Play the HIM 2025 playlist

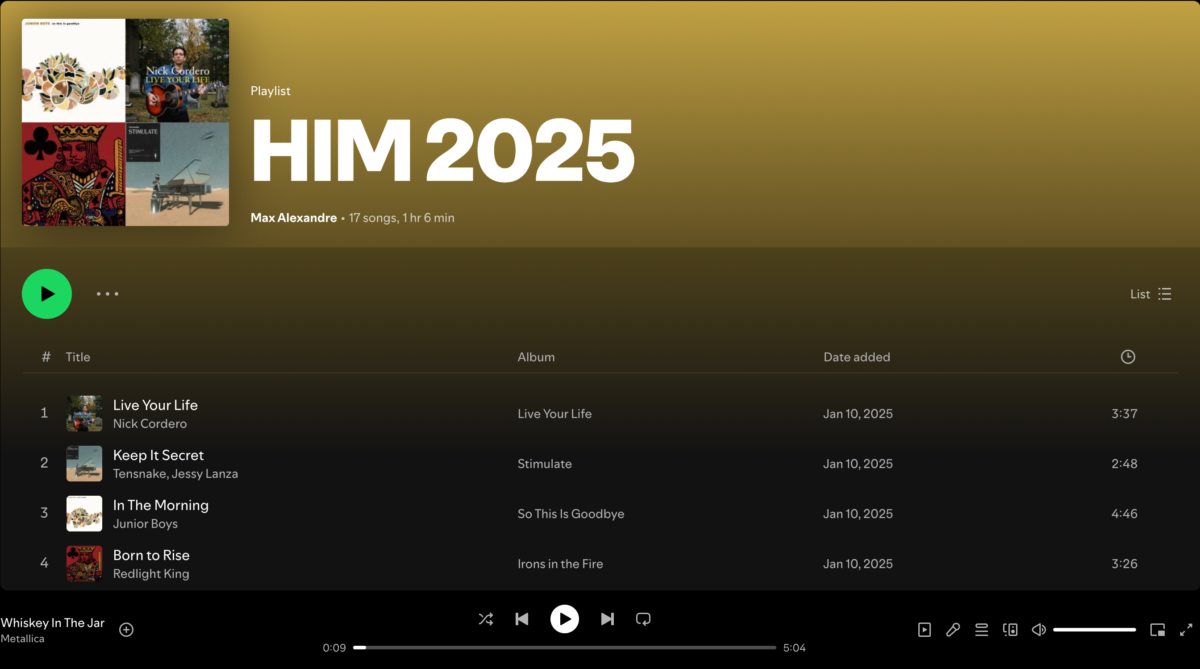[47, 294]
